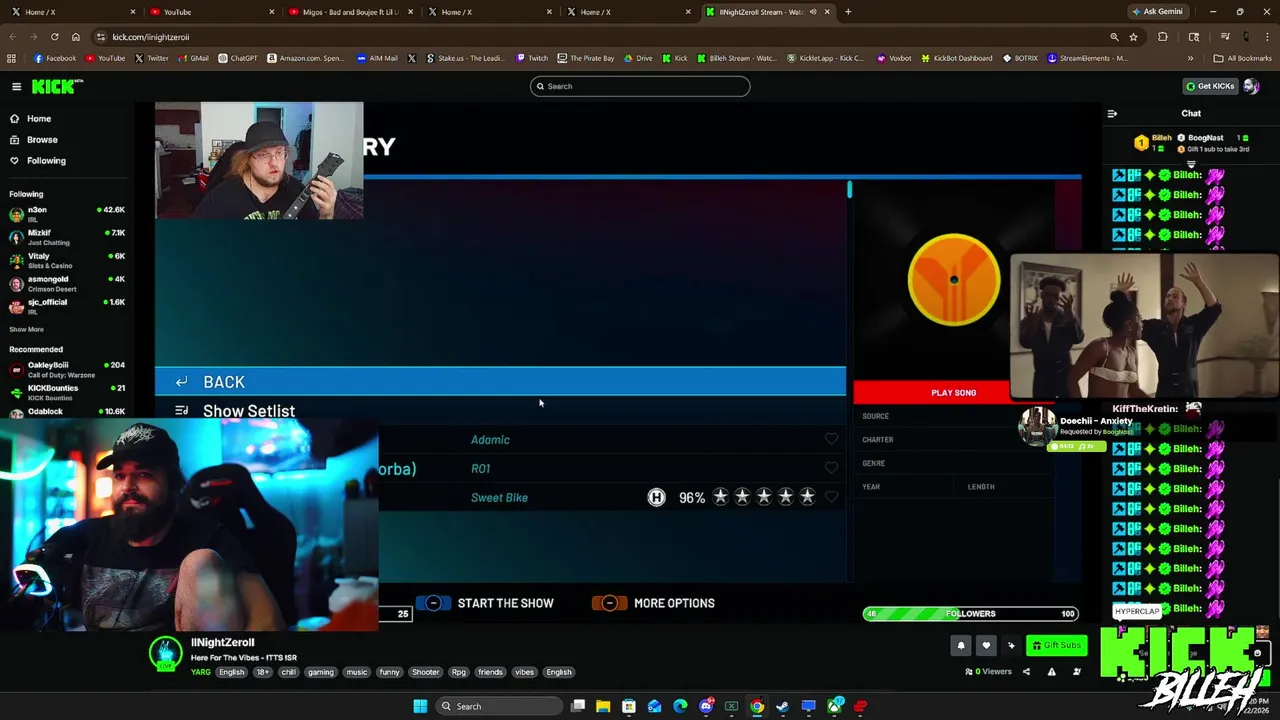Open Steam from taskbar
This screenshot has width=1280, height=720.
click(x=783, y=706)
